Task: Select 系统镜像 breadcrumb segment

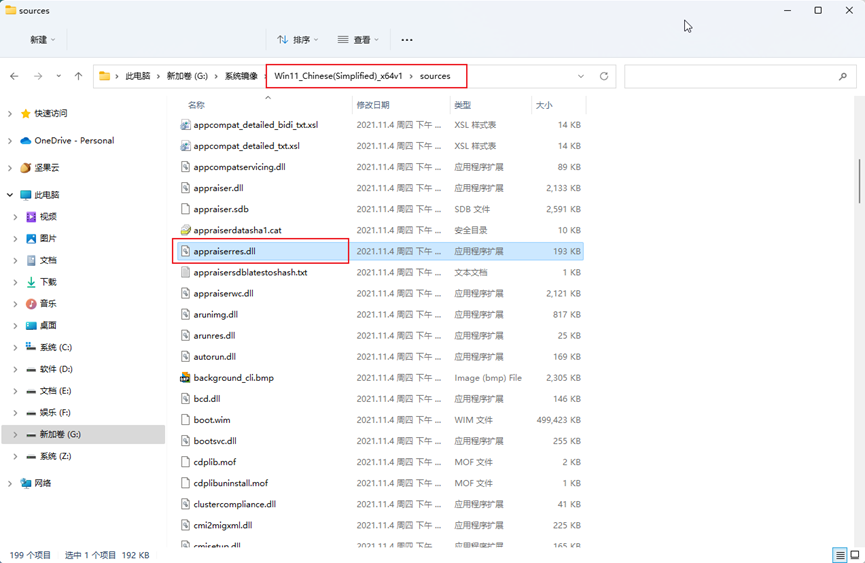Action: (241, 76)
